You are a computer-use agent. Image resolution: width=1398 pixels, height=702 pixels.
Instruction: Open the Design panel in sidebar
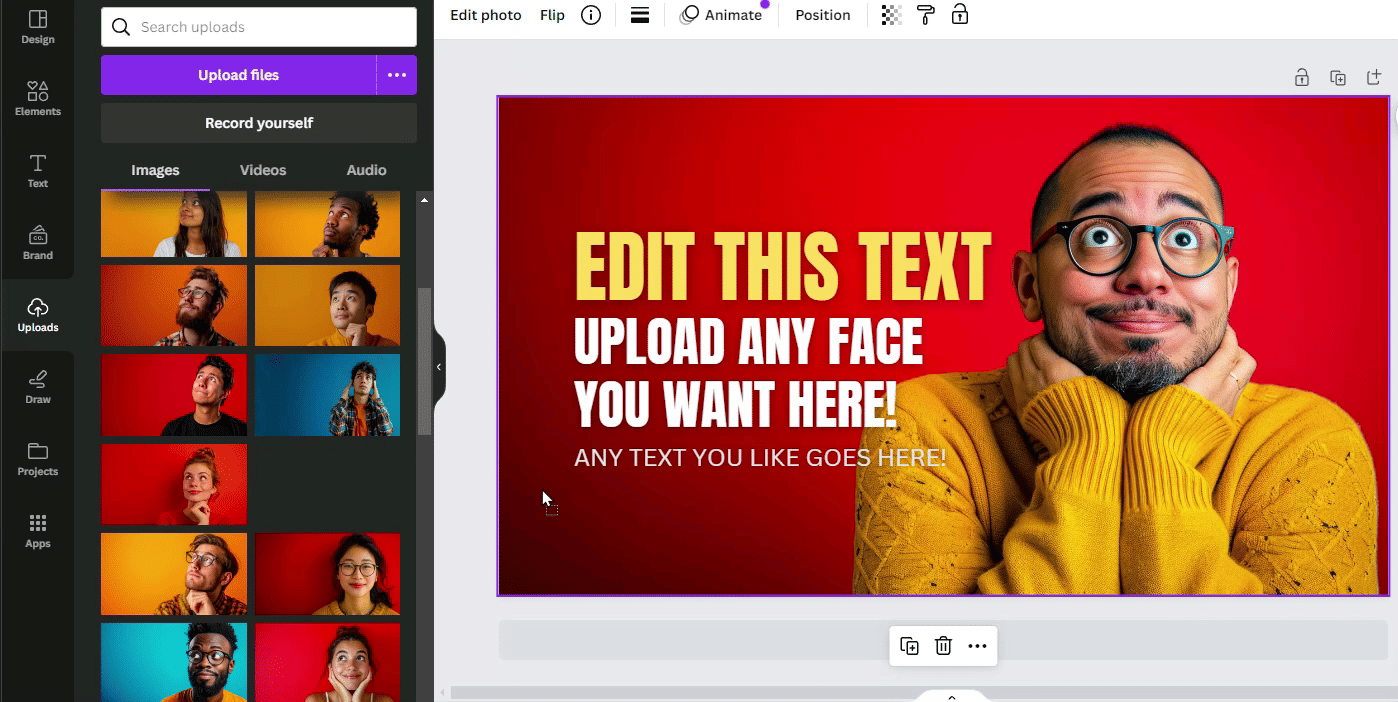[x=37, y=27]
